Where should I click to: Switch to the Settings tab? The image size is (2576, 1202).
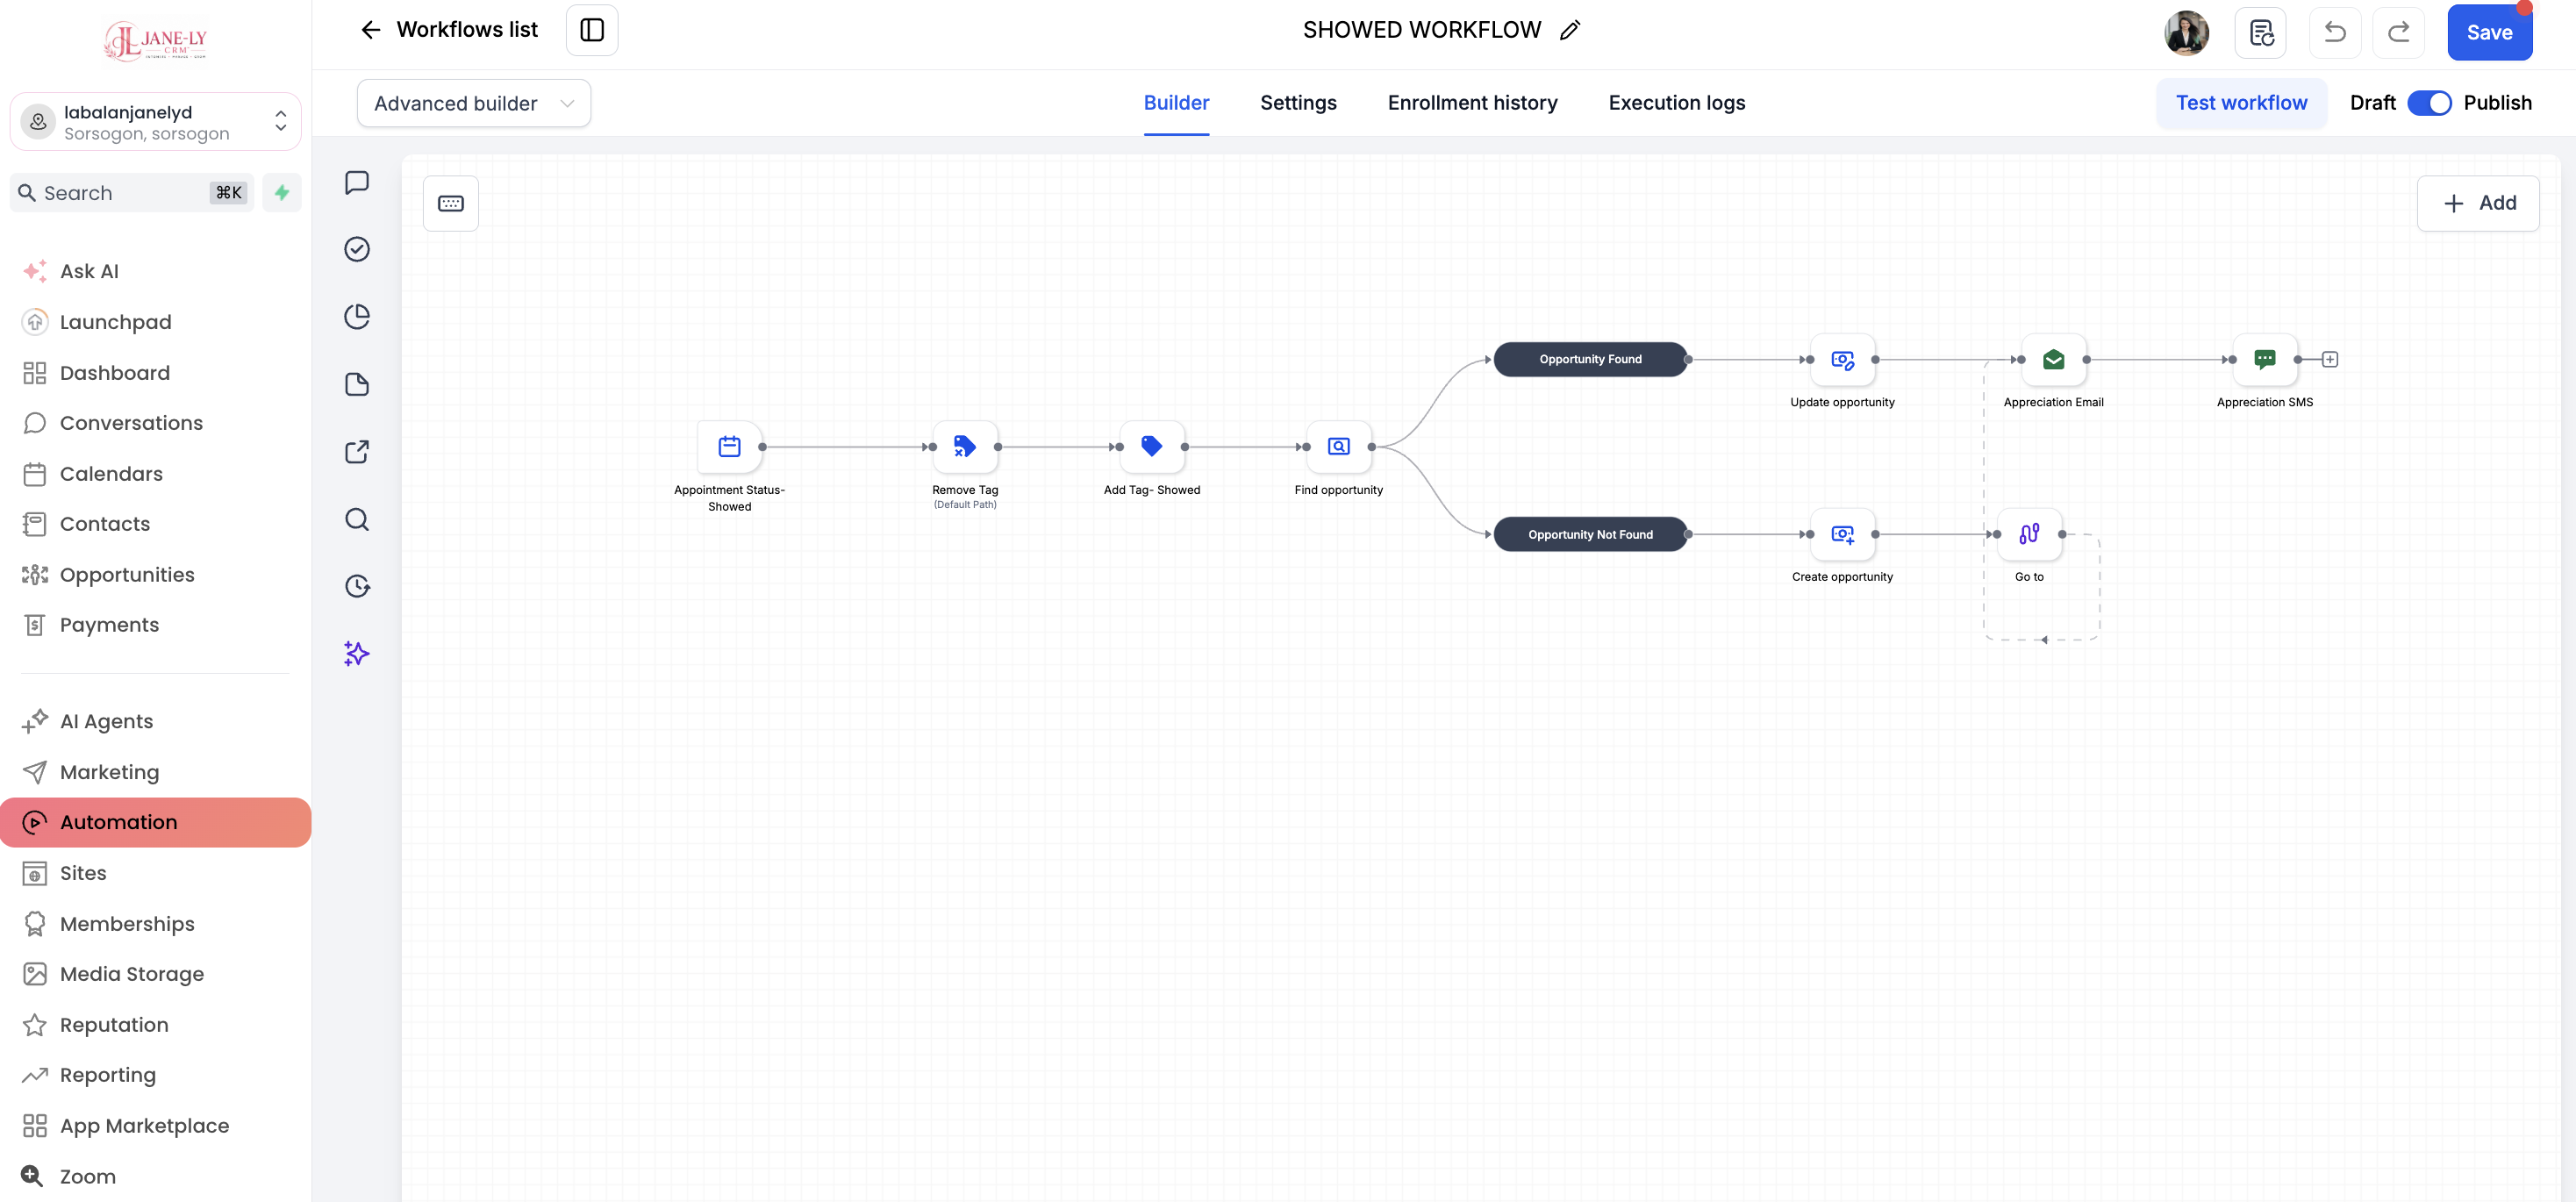click(1298, 103)
